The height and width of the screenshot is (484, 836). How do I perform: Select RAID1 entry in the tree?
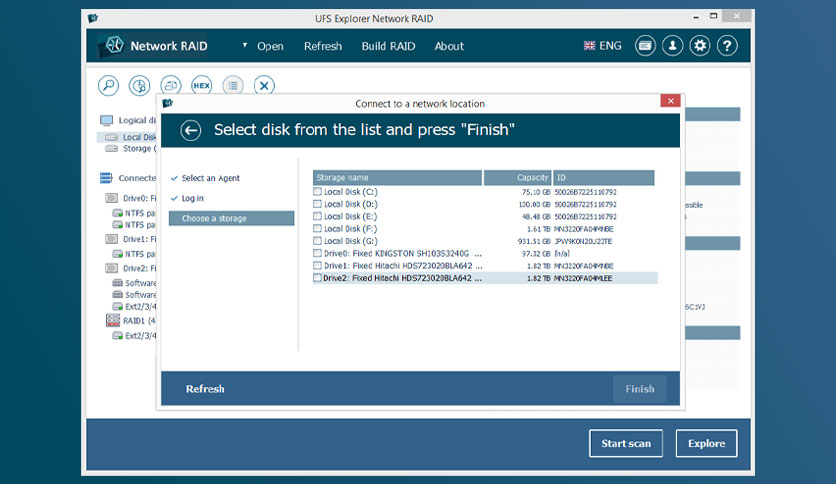(x=139, y=320)
